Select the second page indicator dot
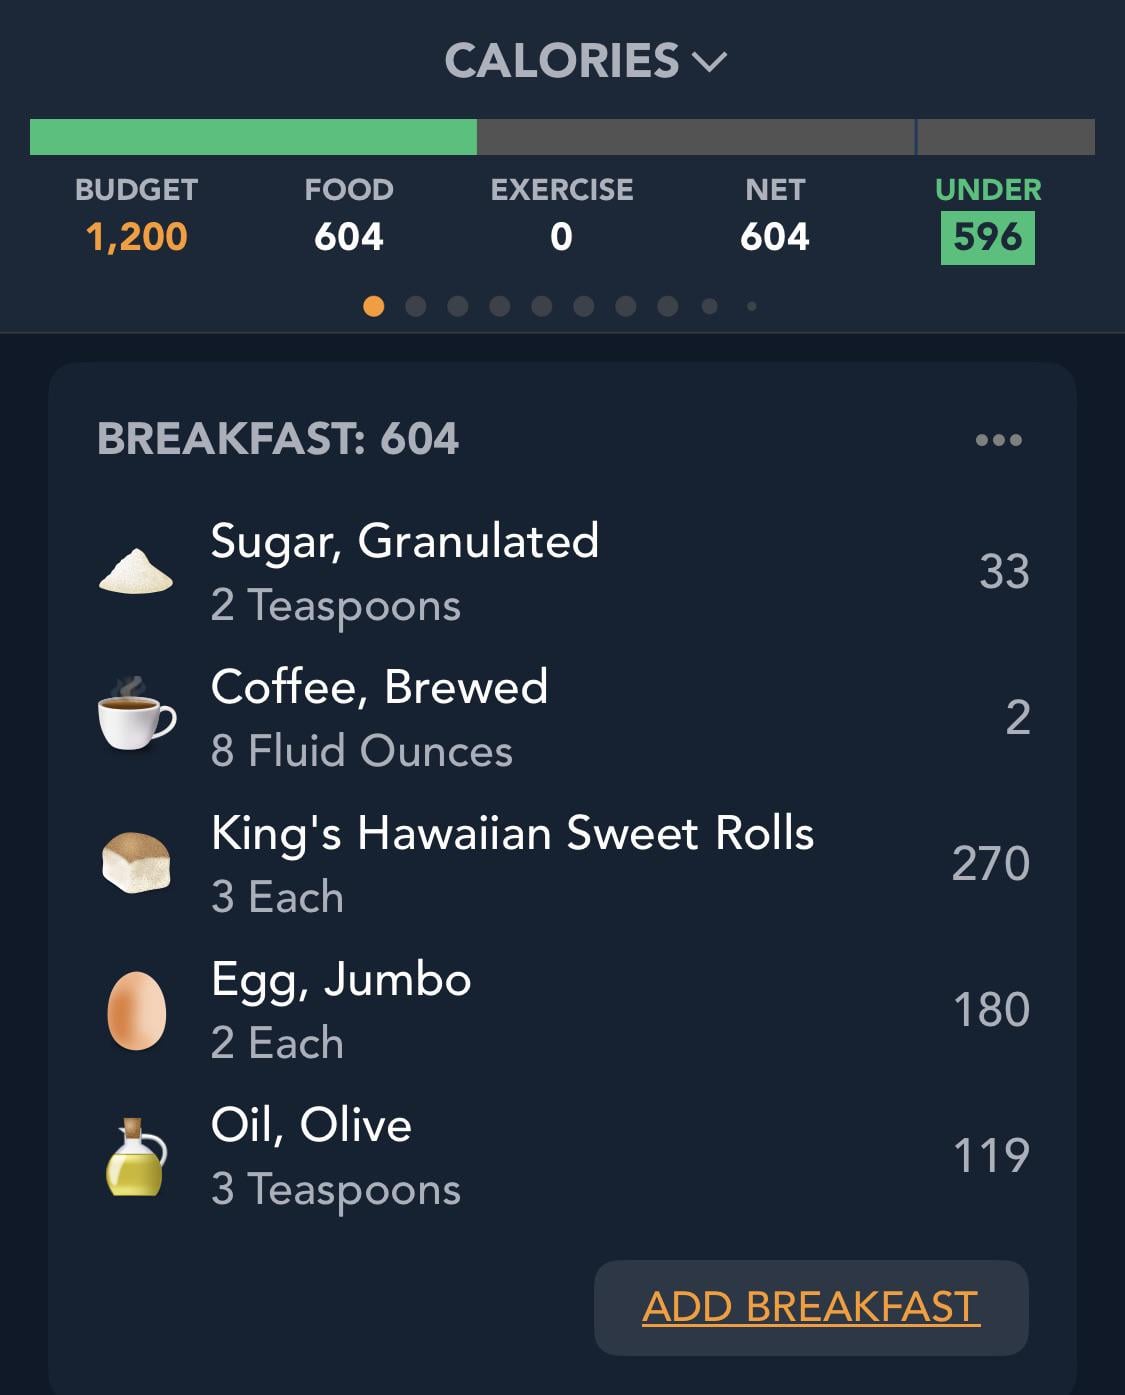Image resolution: width=1125 pixels, height=1395 pixels. click(x=416, y=306)
